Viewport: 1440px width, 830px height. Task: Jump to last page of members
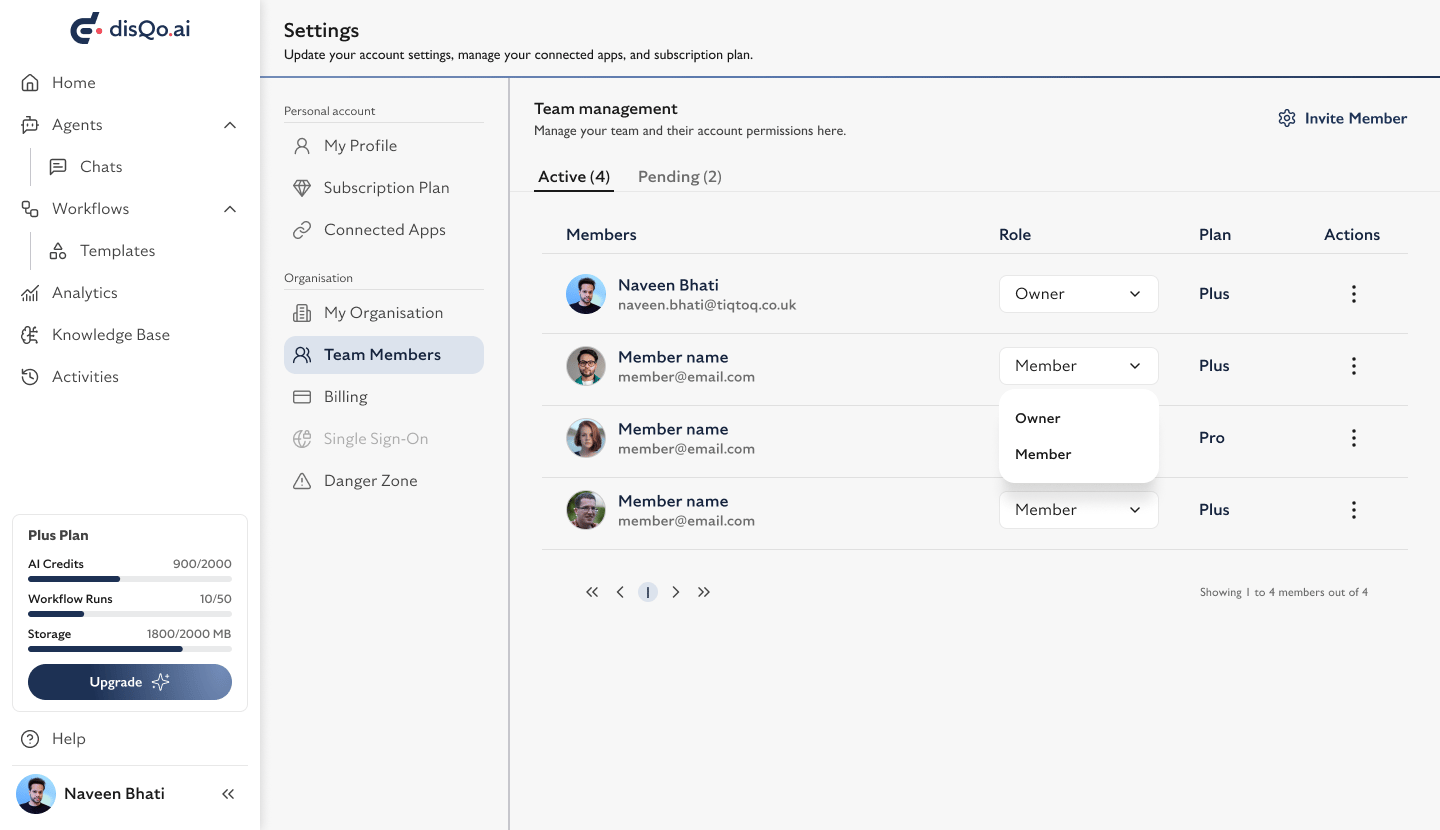click(x=704, y=592)
